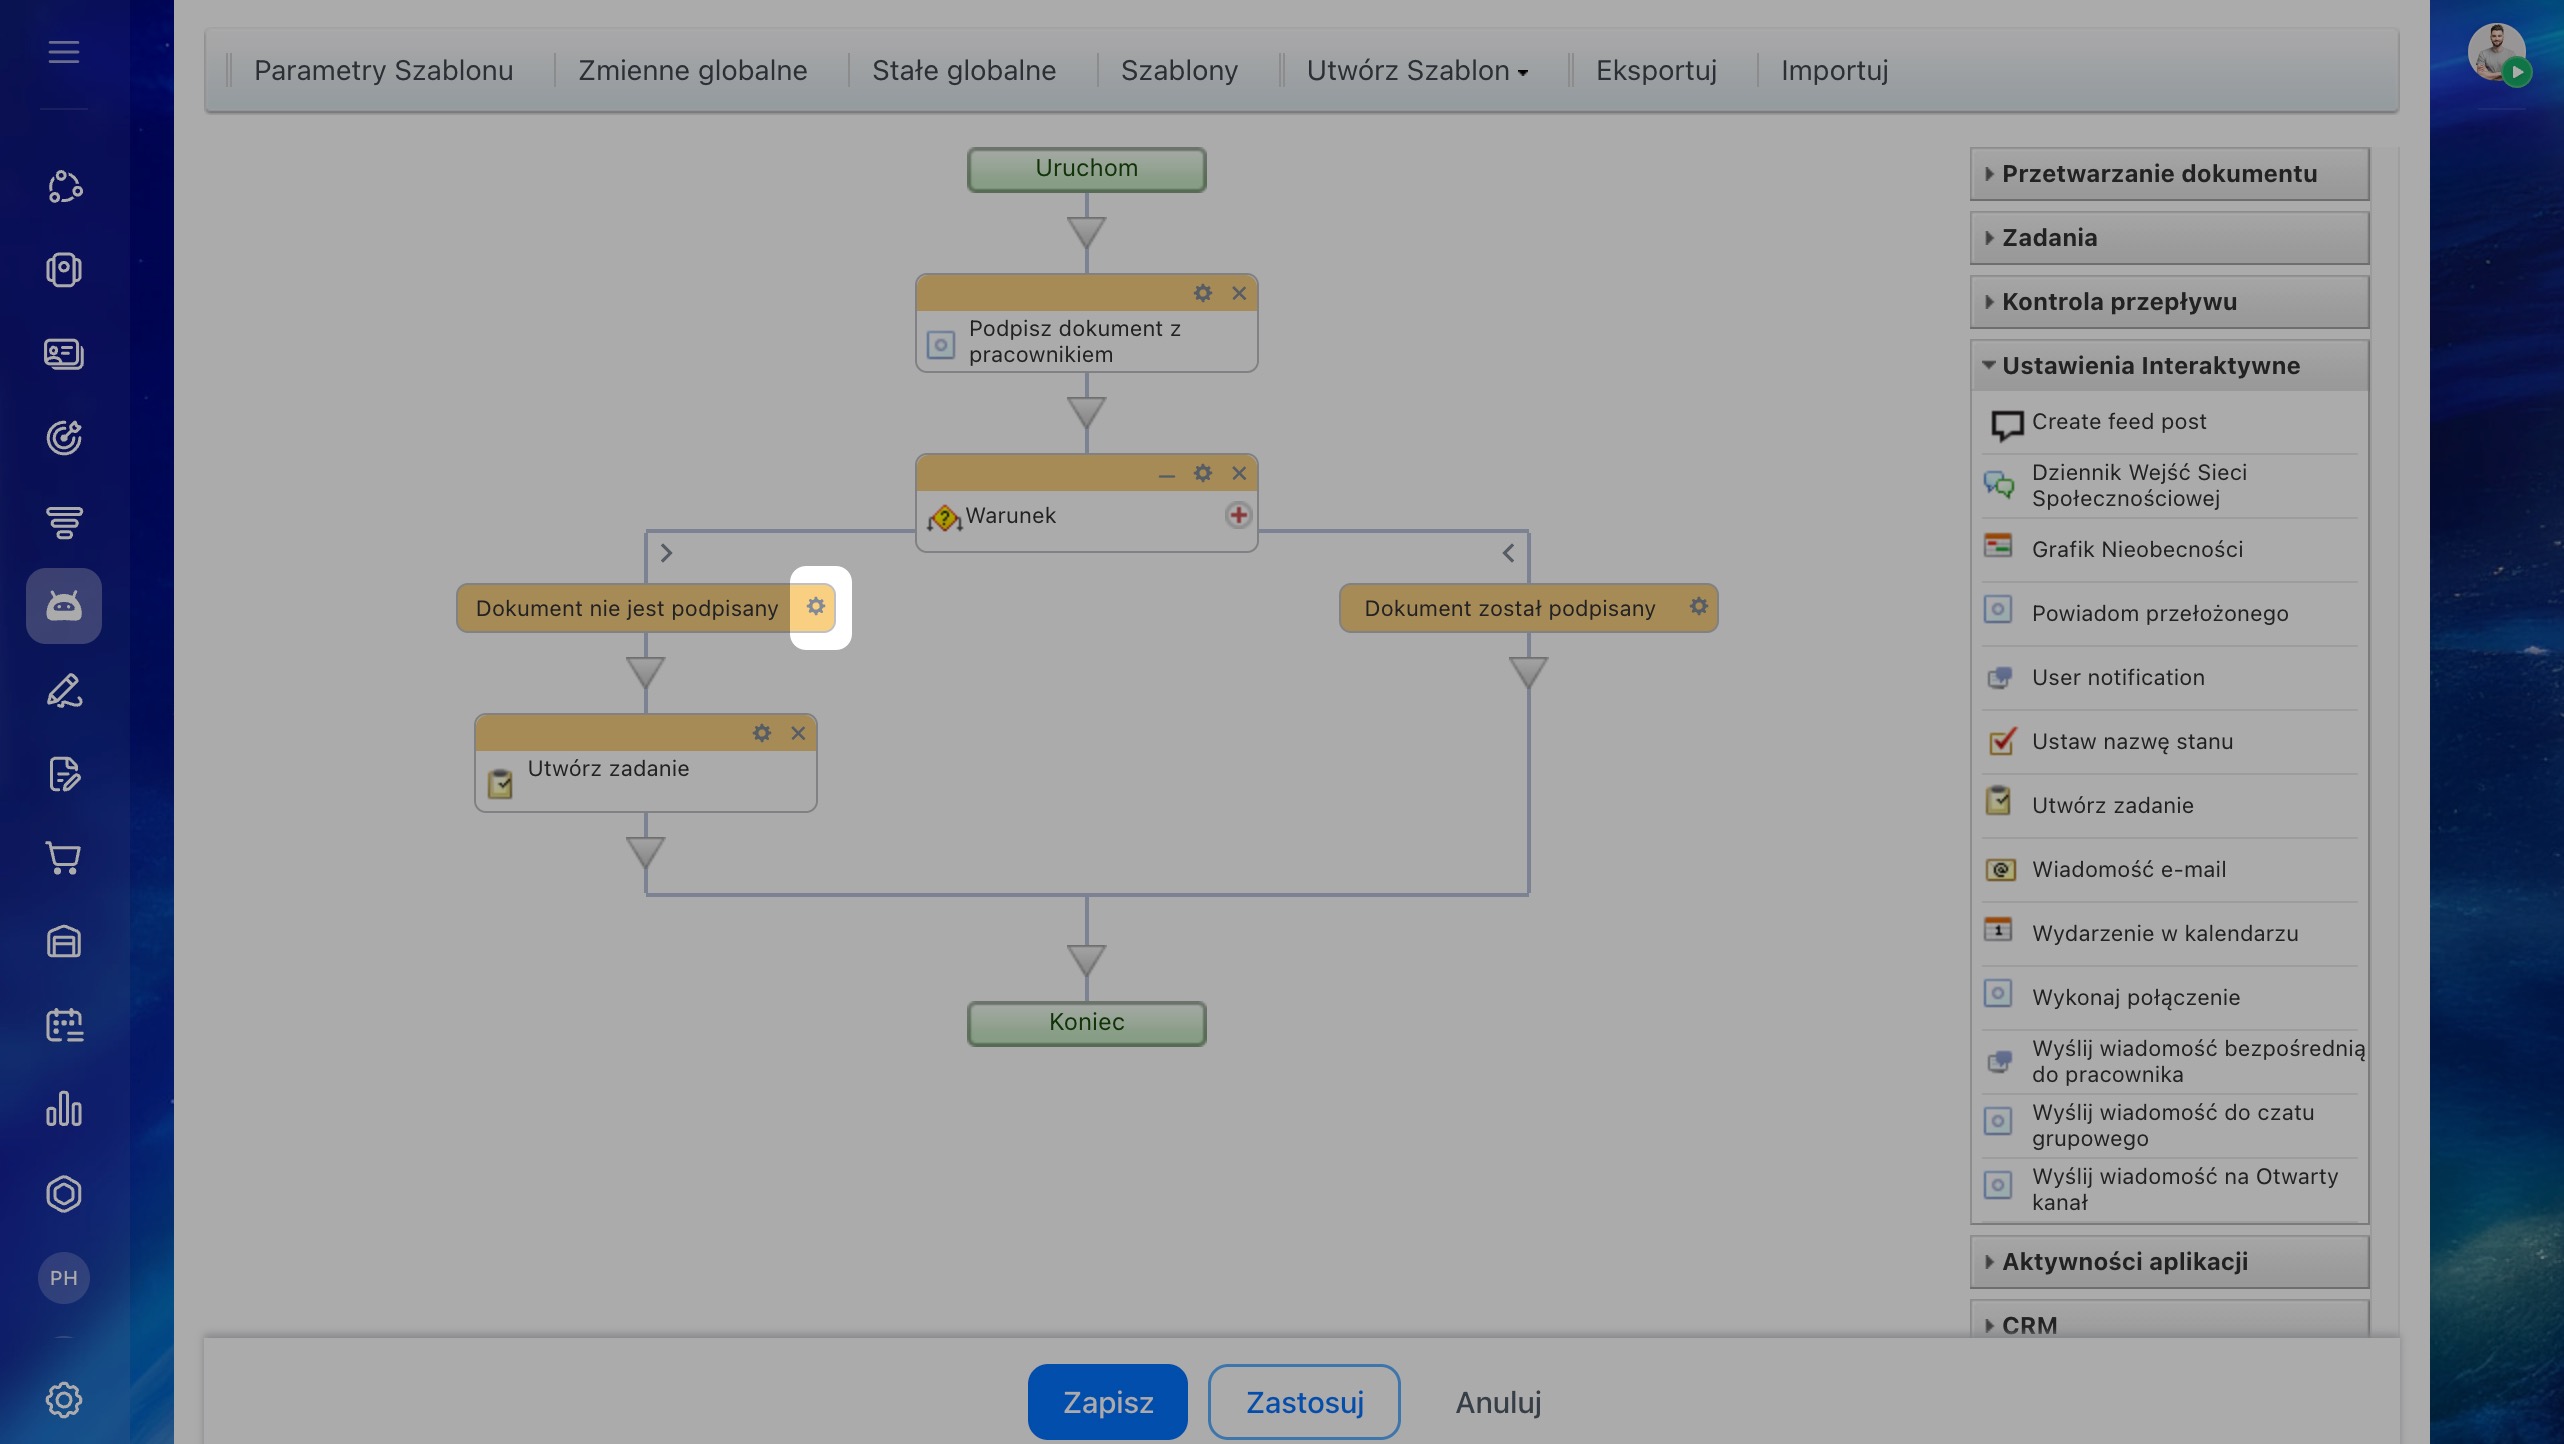Open the 'Utwórz Szablon' dropdown
This screenshot has width=2564, height=1444.
click(x=1417, y=71)
